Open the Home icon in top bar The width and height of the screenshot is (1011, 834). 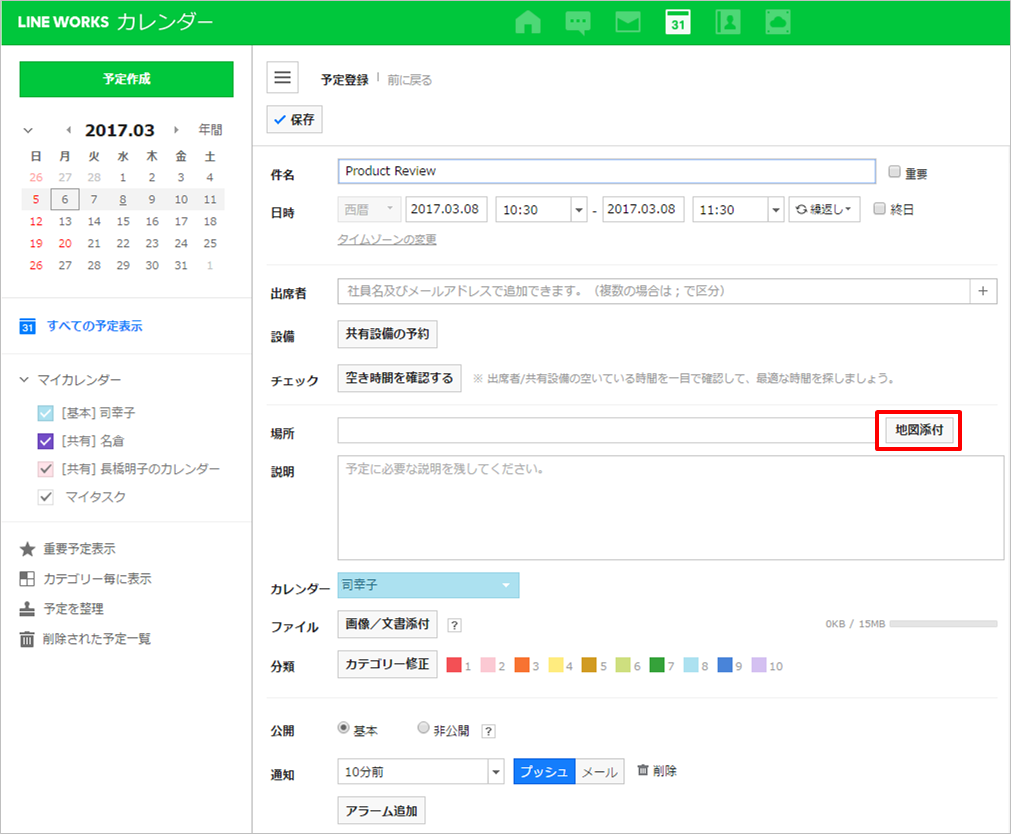pos(527,22)
